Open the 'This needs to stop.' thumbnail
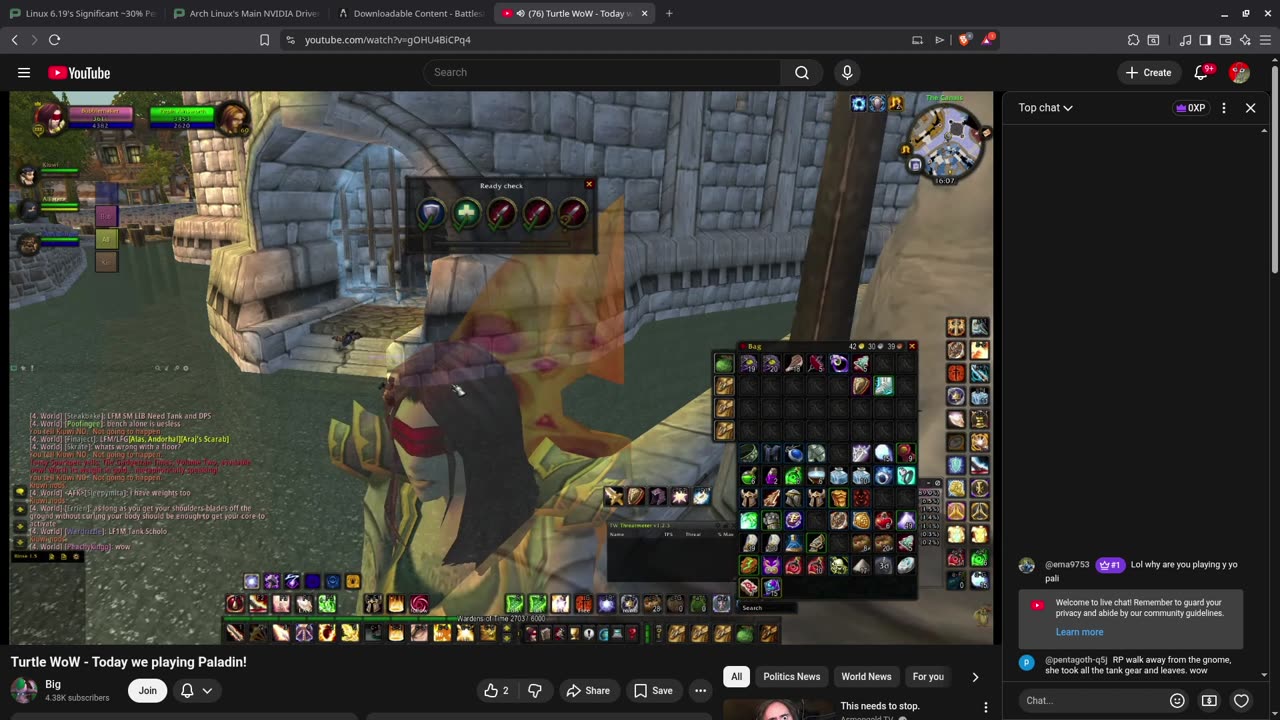Viewport: 1280px width, 720px height. [778, 709]
